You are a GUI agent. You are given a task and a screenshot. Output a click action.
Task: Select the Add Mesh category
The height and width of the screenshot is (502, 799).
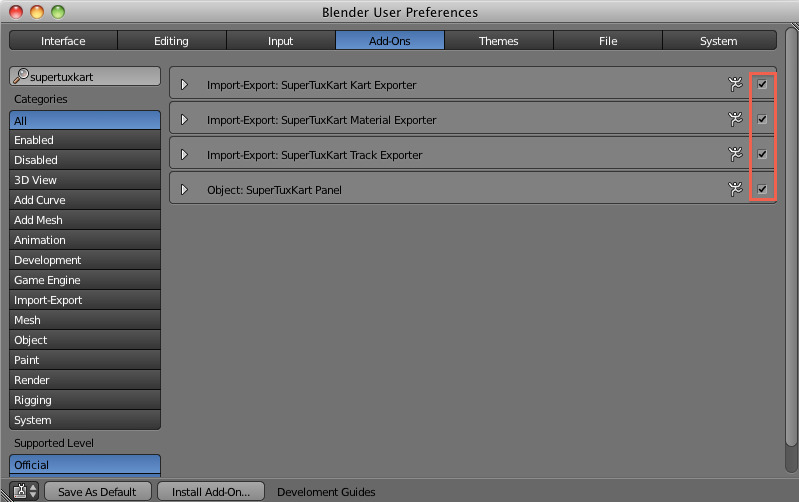(85, 220)
